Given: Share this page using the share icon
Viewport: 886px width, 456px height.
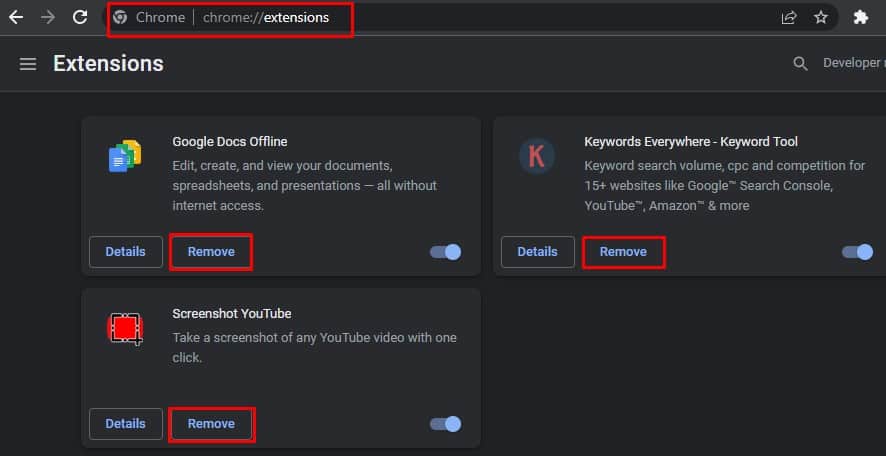Looking at the screenshot, I should (789, 18).
